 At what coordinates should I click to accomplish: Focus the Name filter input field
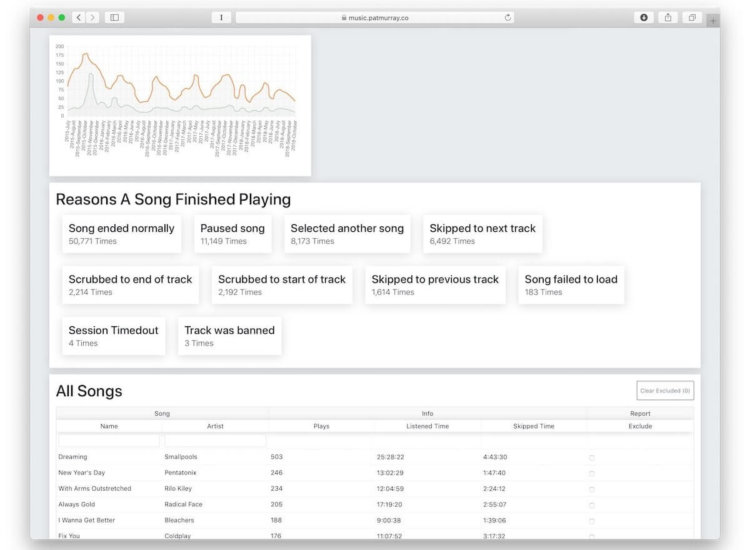pos(109,440)
